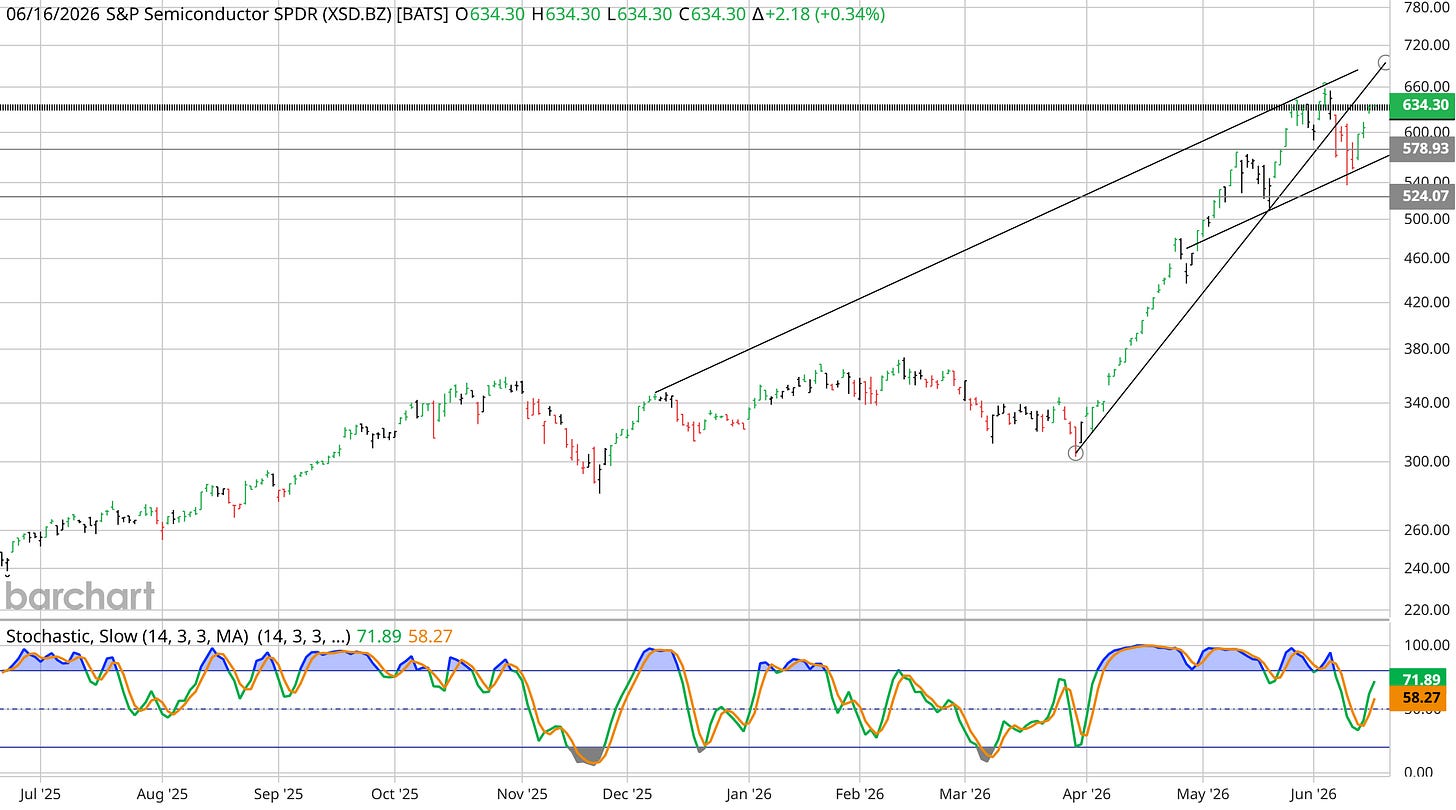Click the Apr '26 date axis label
1456x810 pixels.
(1085, 792)
